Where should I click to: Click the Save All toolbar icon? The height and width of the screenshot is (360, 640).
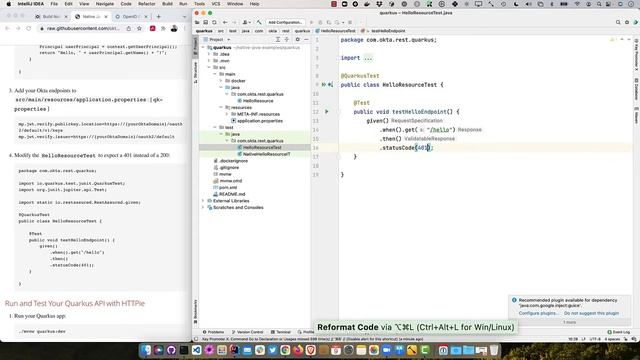pyautogui.click(x=206, y=22)
